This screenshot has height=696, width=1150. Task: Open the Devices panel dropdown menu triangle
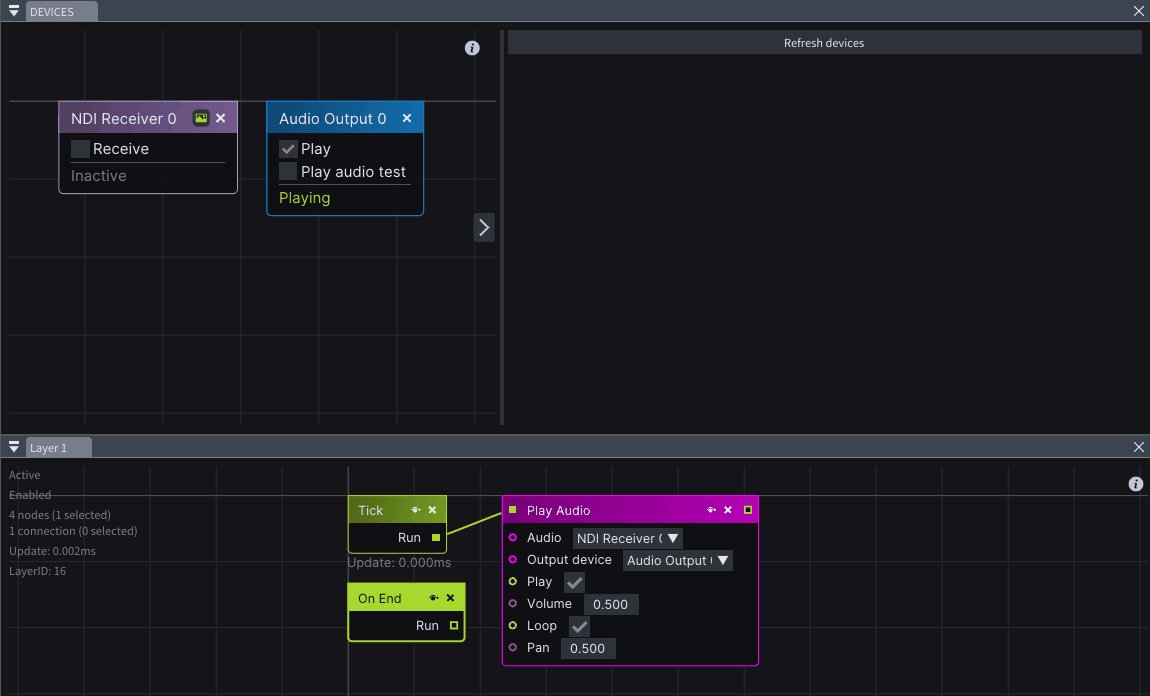pos(14,11)
